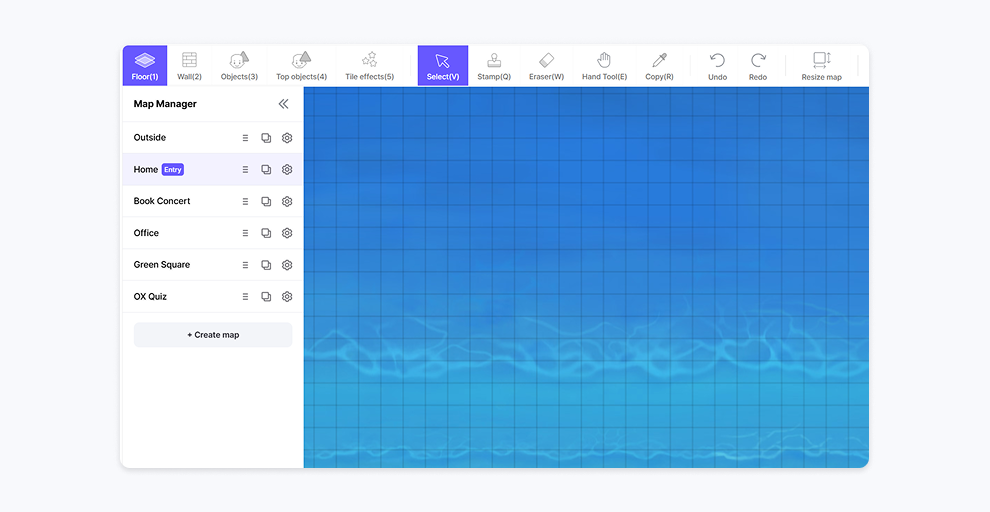Screen dimensions: 990x512
Task: Duplicate the Green Square map
Action: click(266, 265)
